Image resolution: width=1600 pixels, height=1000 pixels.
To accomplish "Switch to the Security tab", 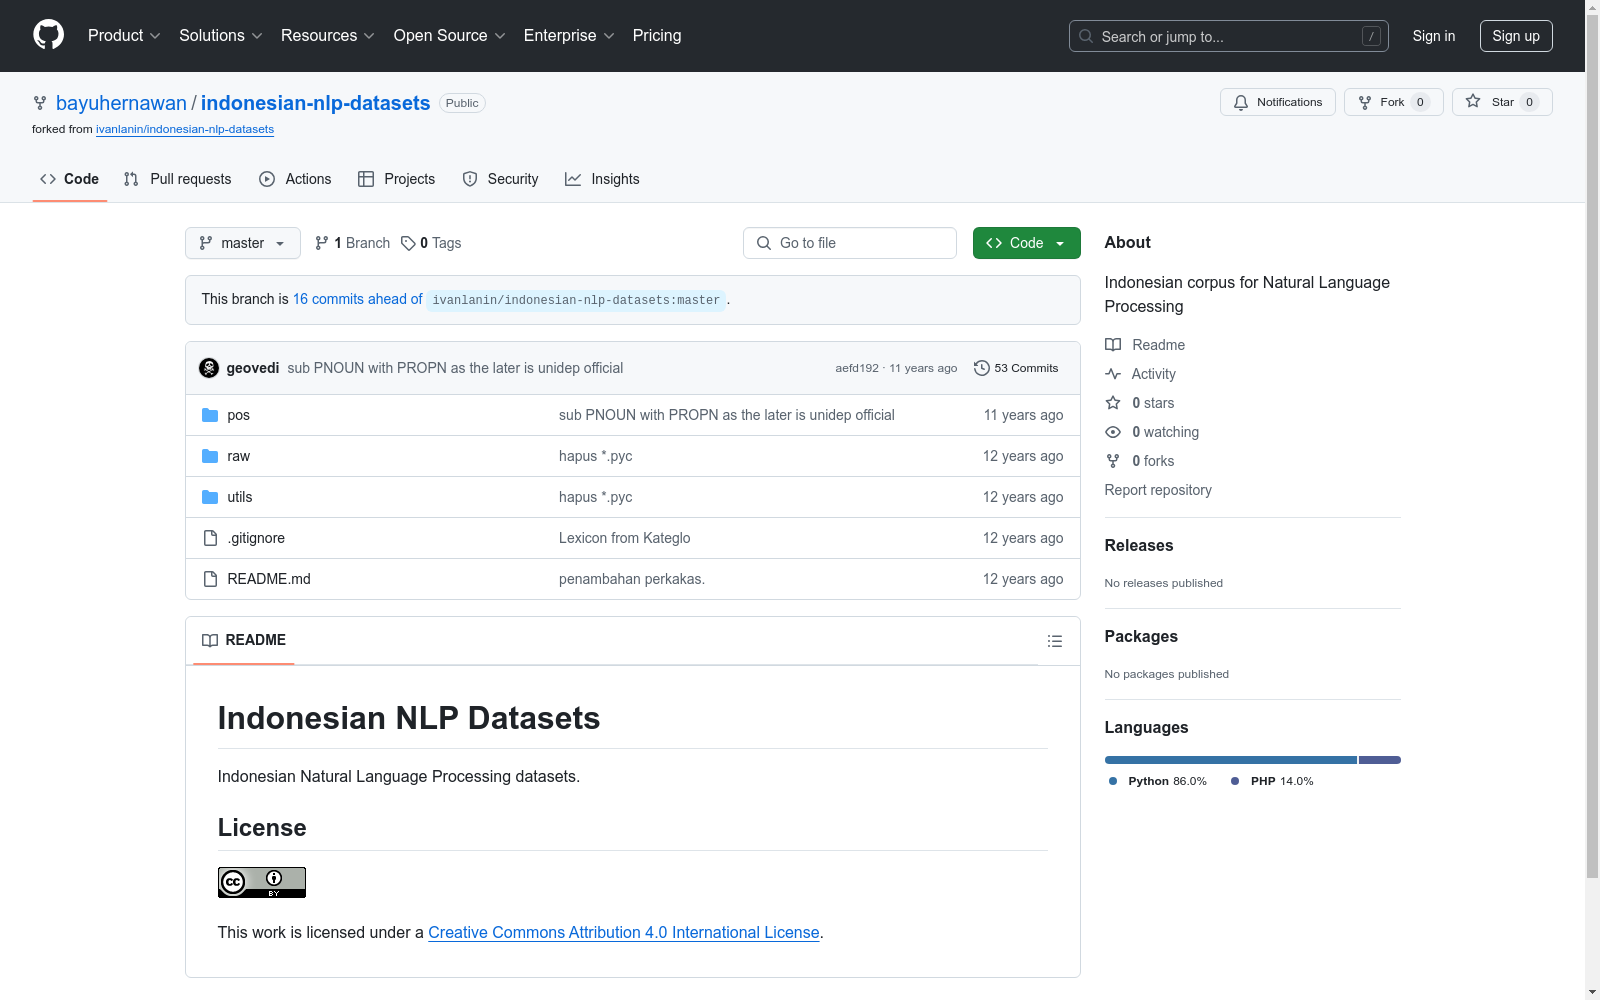I will [x=500, y=179].
